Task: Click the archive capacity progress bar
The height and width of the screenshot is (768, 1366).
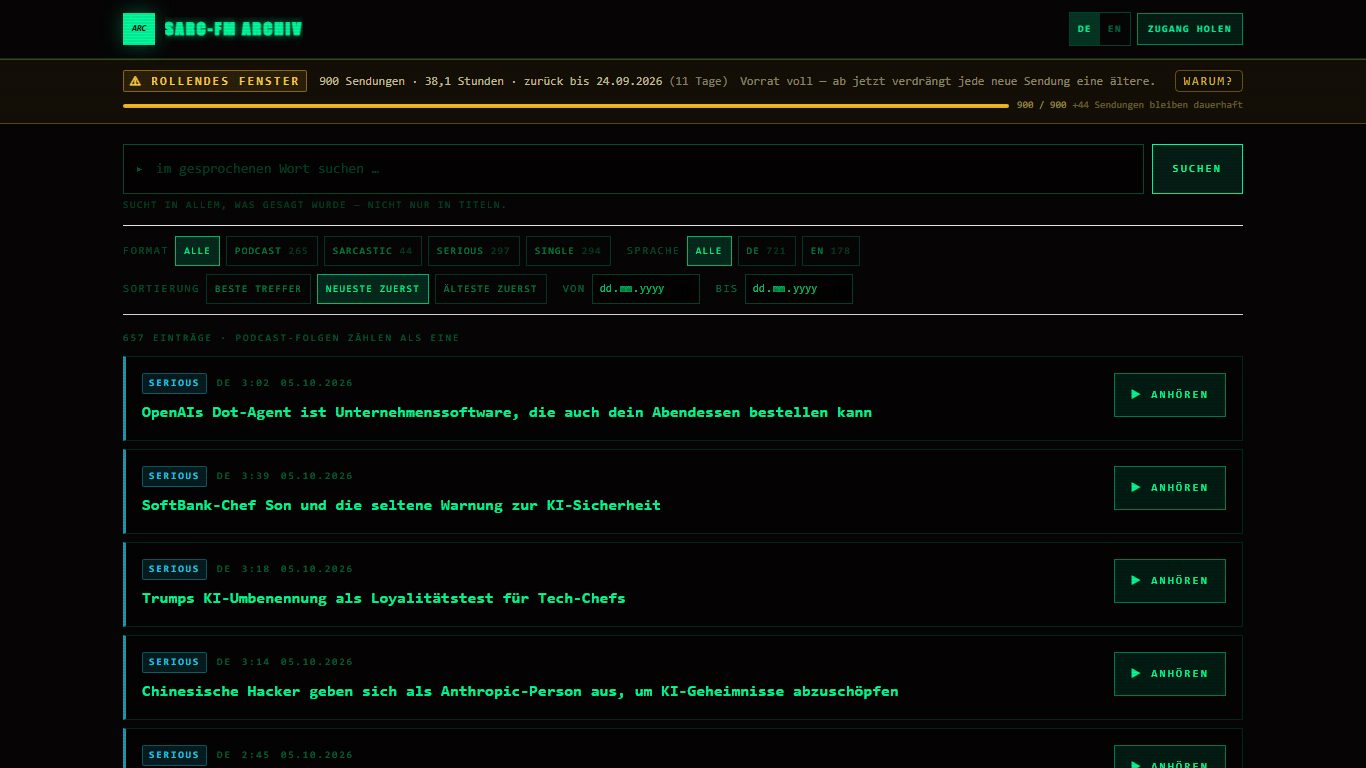Action: click(566, 105)
